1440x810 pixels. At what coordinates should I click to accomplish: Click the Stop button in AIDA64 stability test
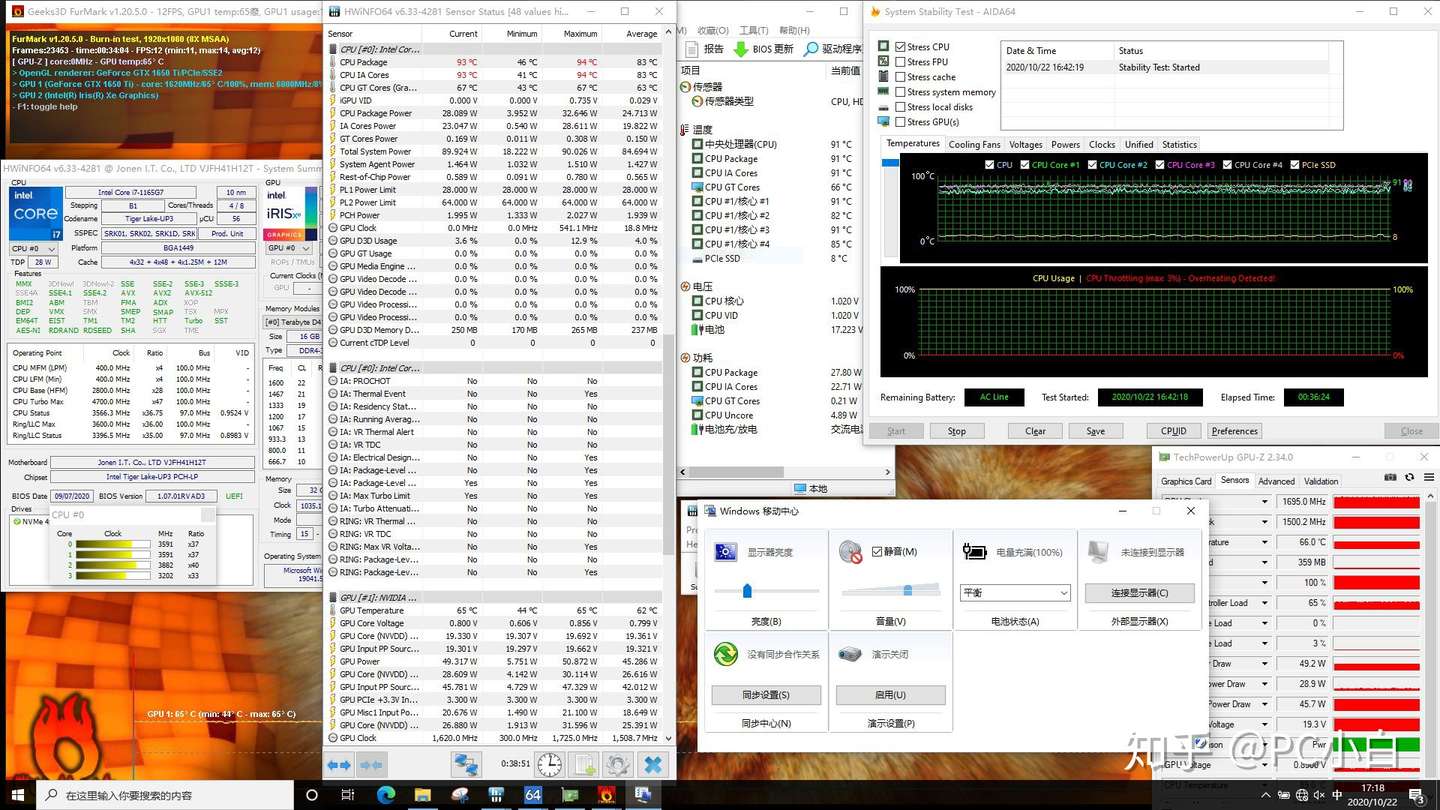pyautogui.click(x=955, y=430)
